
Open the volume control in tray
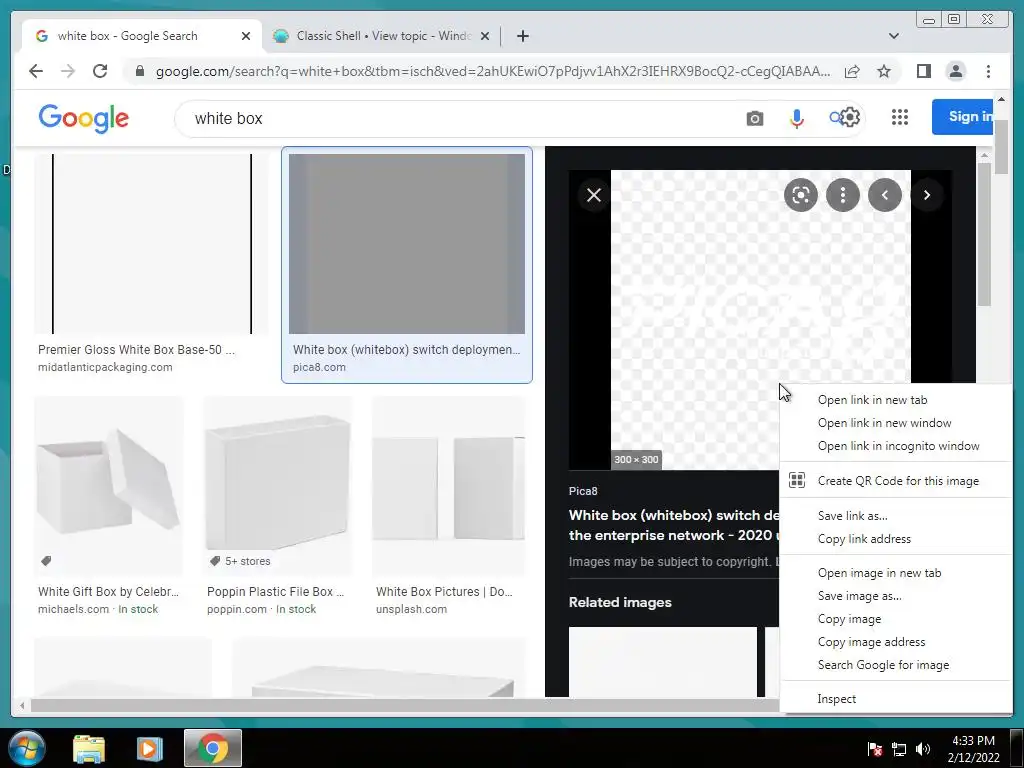923,749
